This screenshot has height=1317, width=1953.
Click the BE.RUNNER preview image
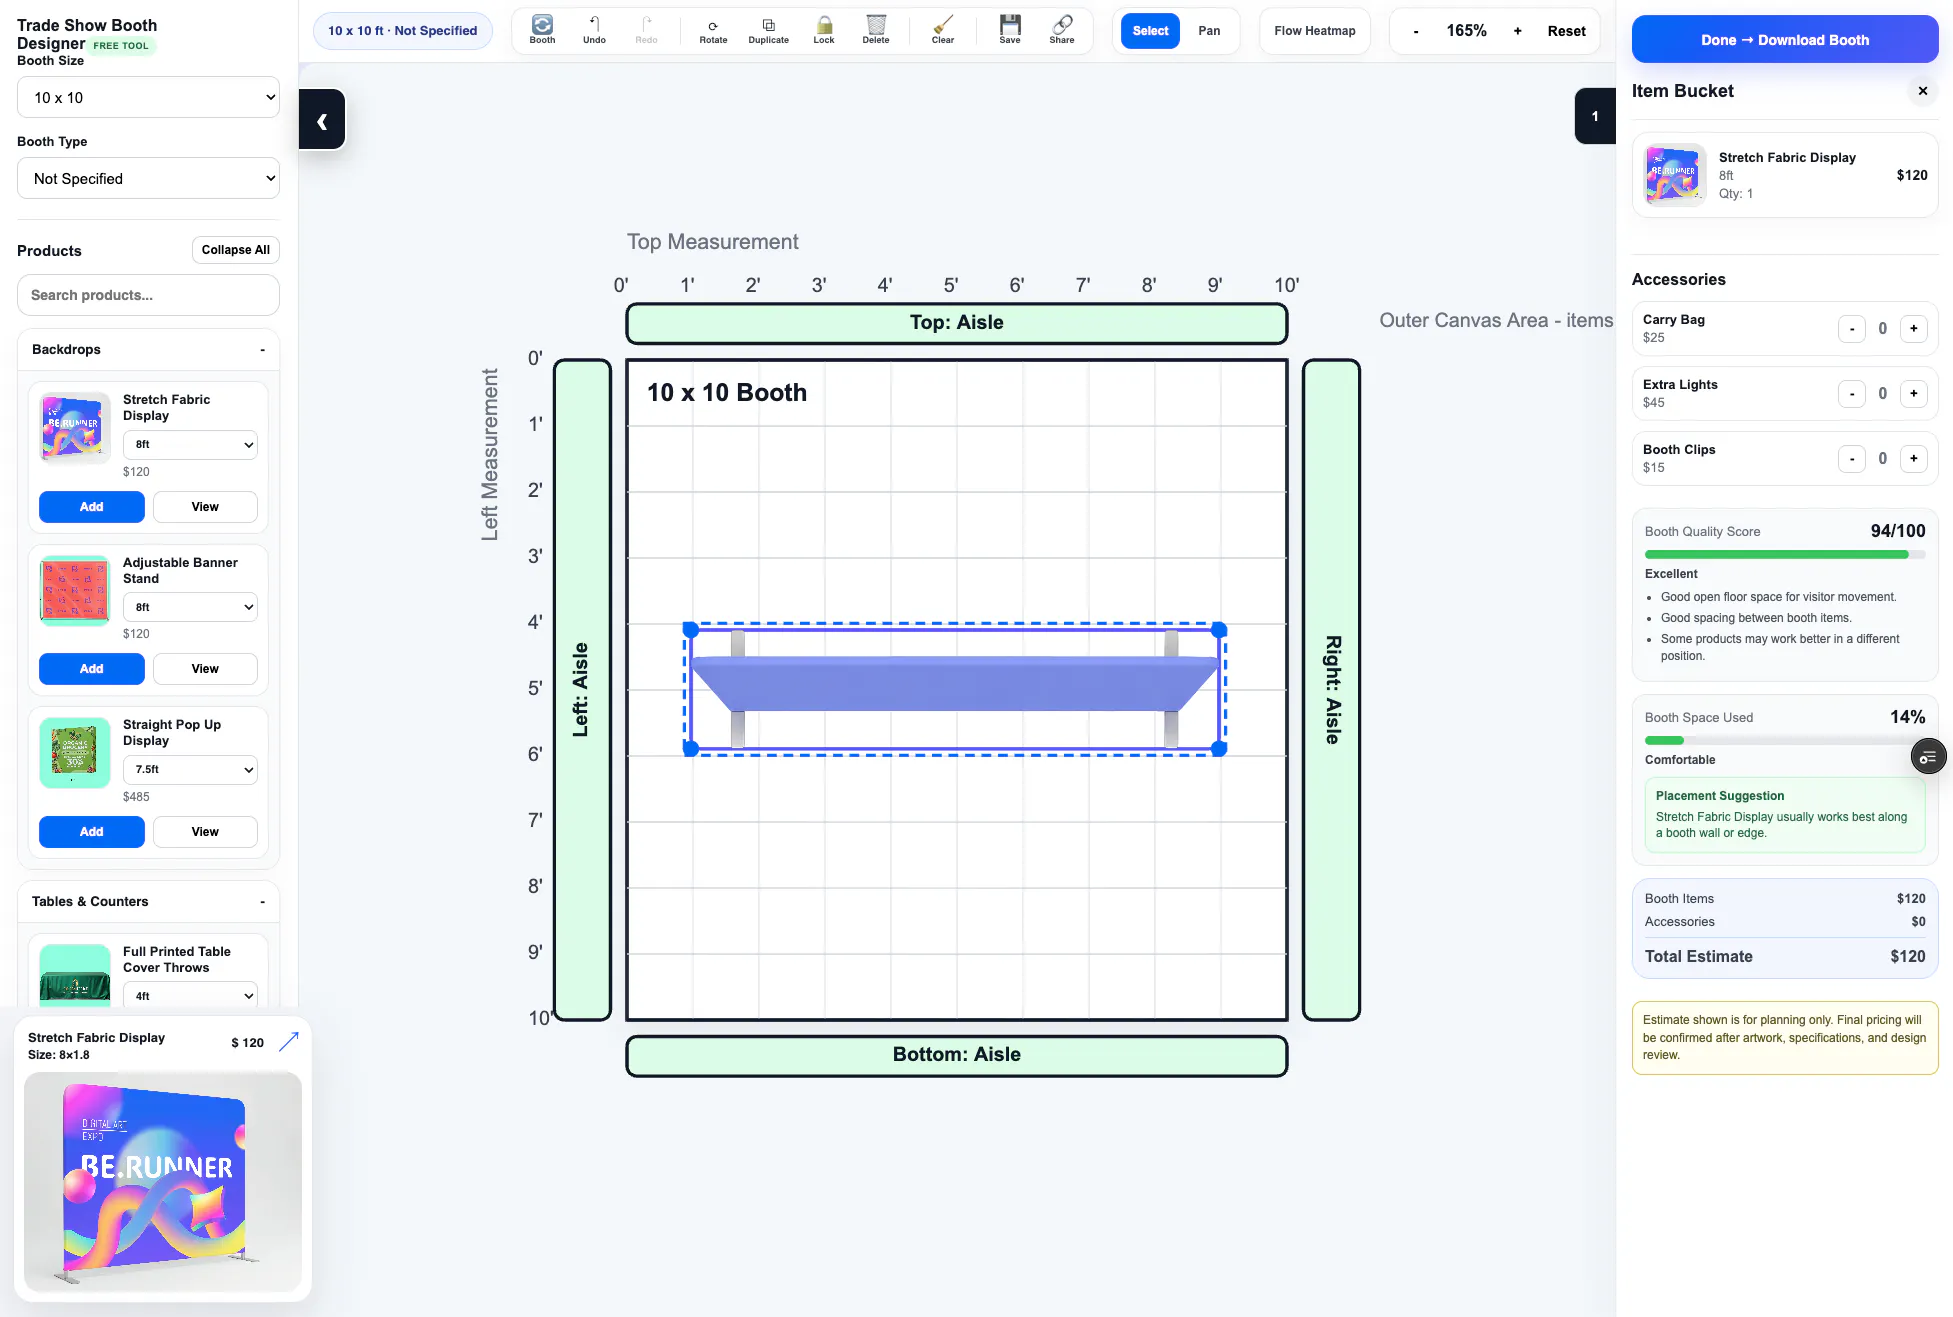pyautogui.click(x=162, y=1181)
